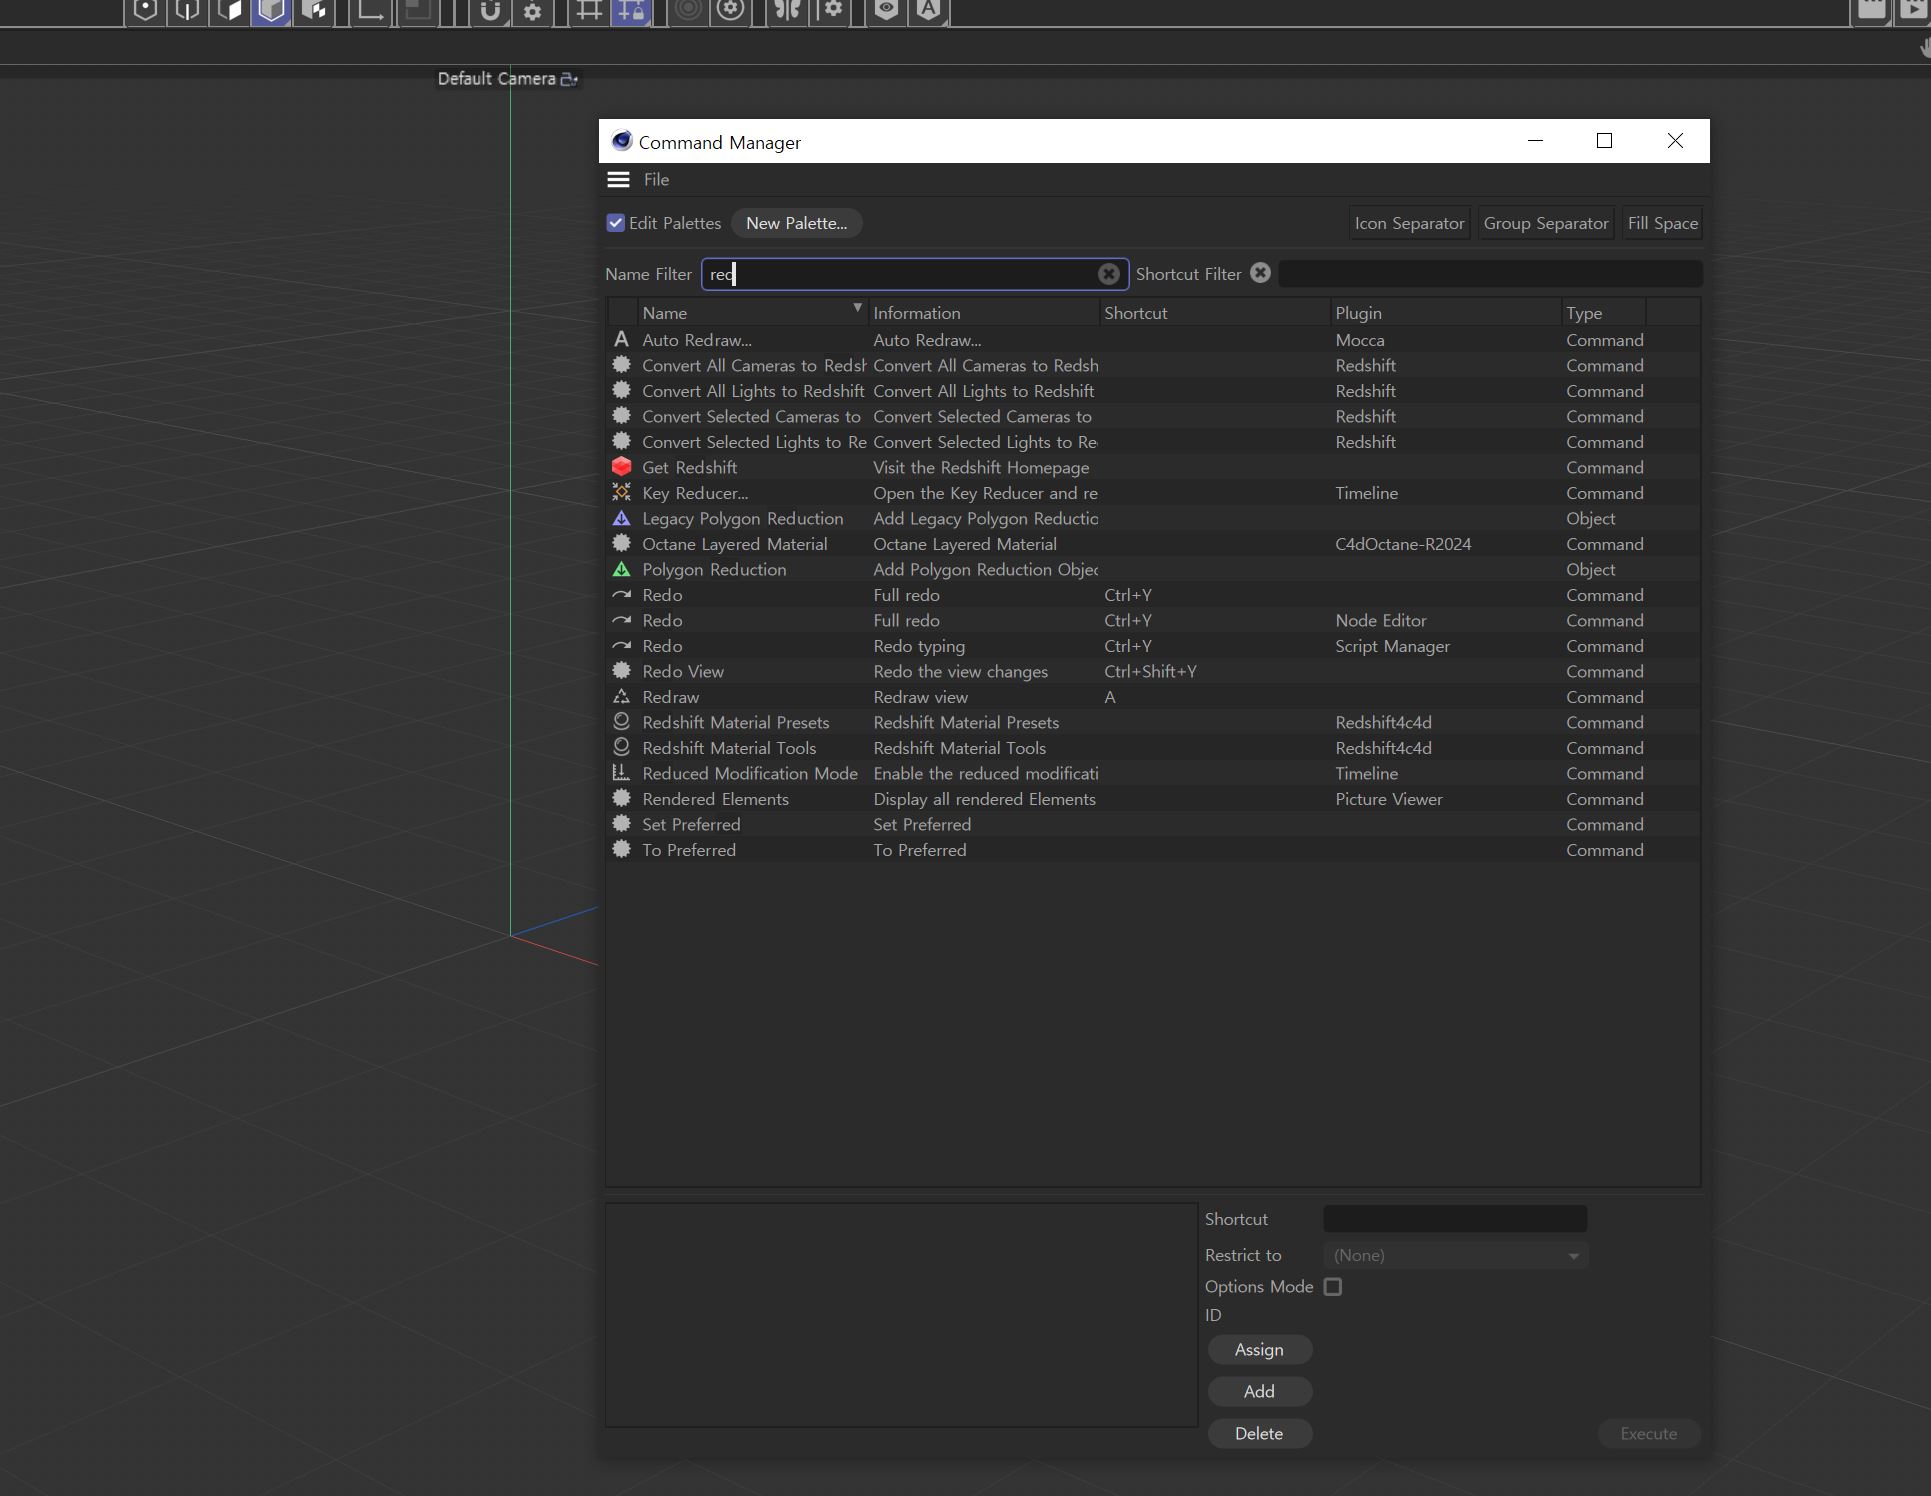This screenshot has height=1496, width=1931.
Task: Select the Redo row with Node Editor plugin
Action: tap(1153, 620)
